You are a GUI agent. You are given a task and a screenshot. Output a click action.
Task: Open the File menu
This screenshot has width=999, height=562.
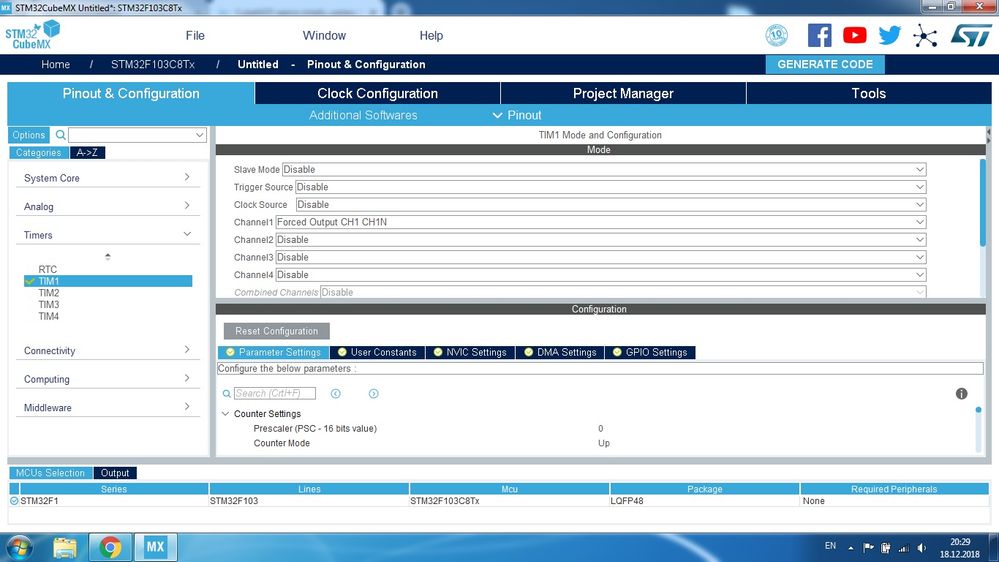coord(195,36)
